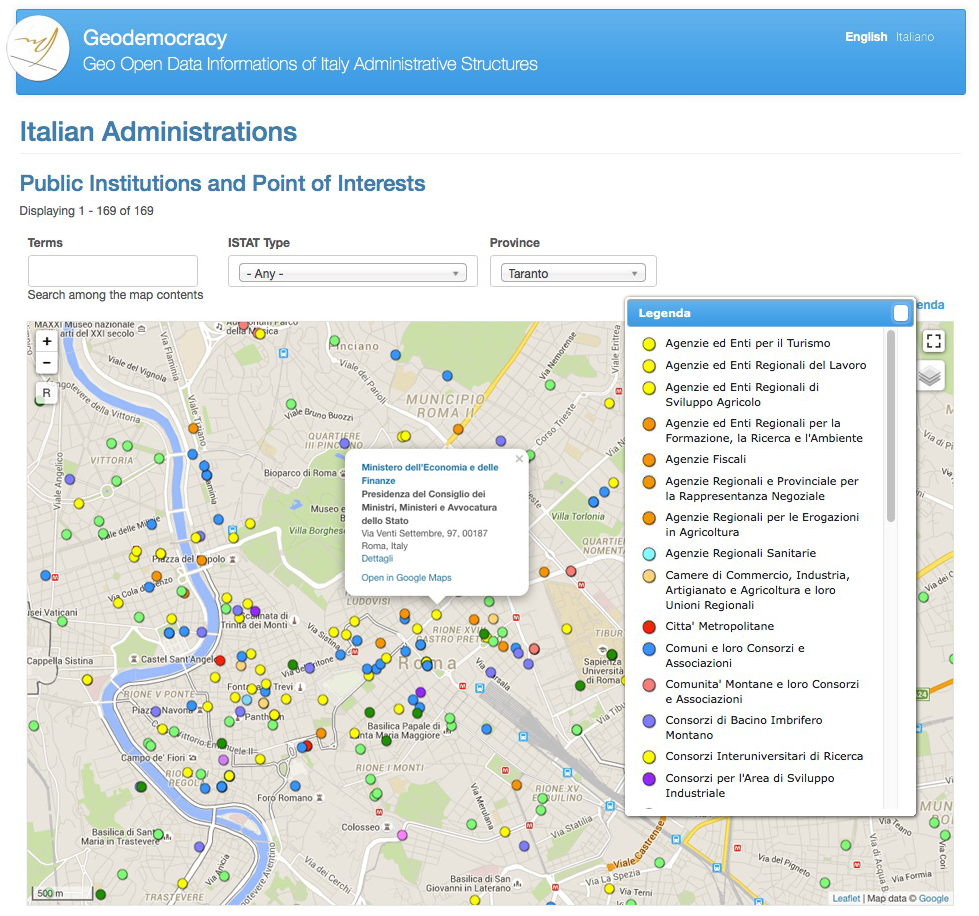Viewport: 979px width, 916px height.
Task: Click dark green marker near Sapienza Università
Action: pos(612,655)
